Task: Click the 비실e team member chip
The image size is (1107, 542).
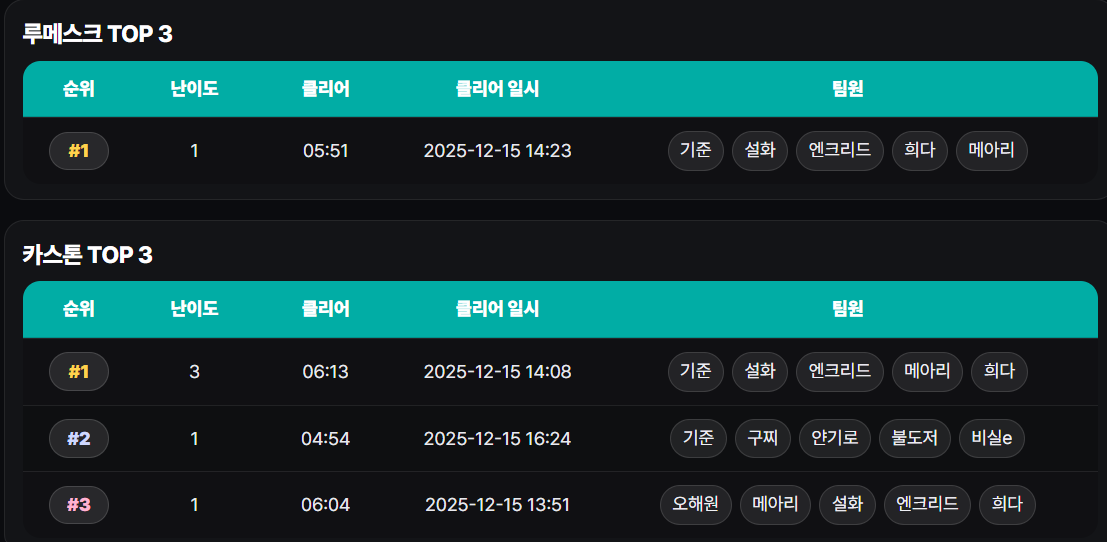Action: coord(992,438)
